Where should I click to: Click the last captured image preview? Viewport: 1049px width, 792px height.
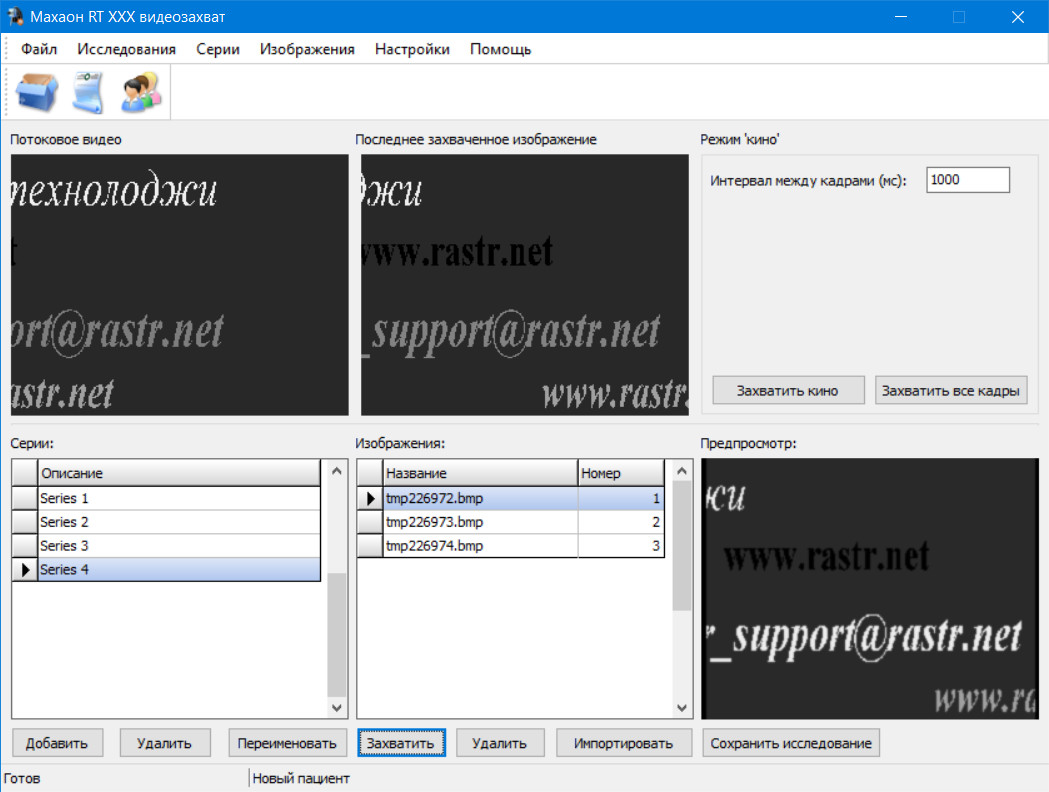click(524, 285)
